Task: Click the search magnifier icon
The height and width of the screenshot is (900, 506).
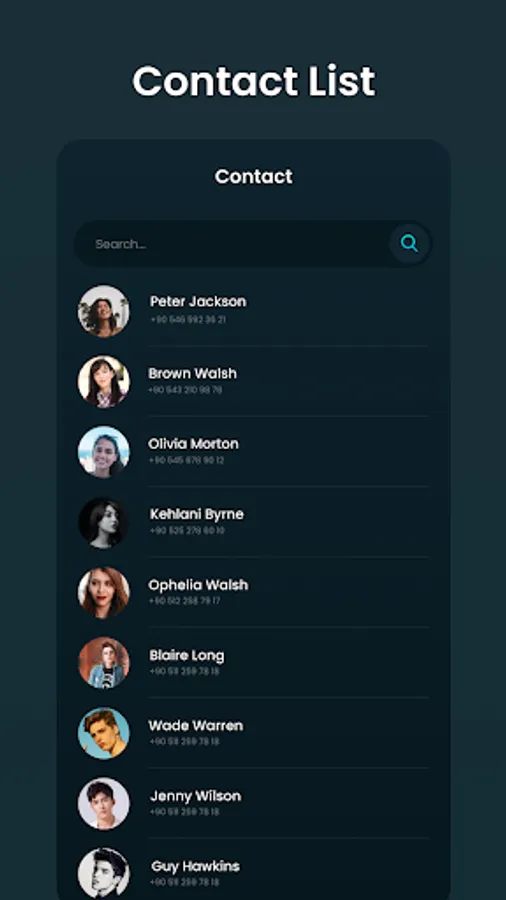Action: point(409,243)
